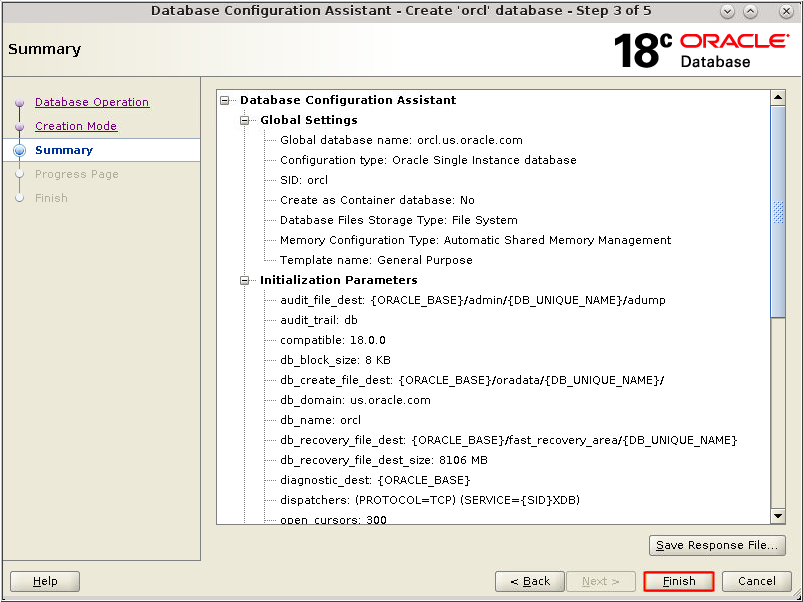The image size is (803, 602).
Task: Select the diagnostic_dest parameter row
Action: [x=375, y=480]
